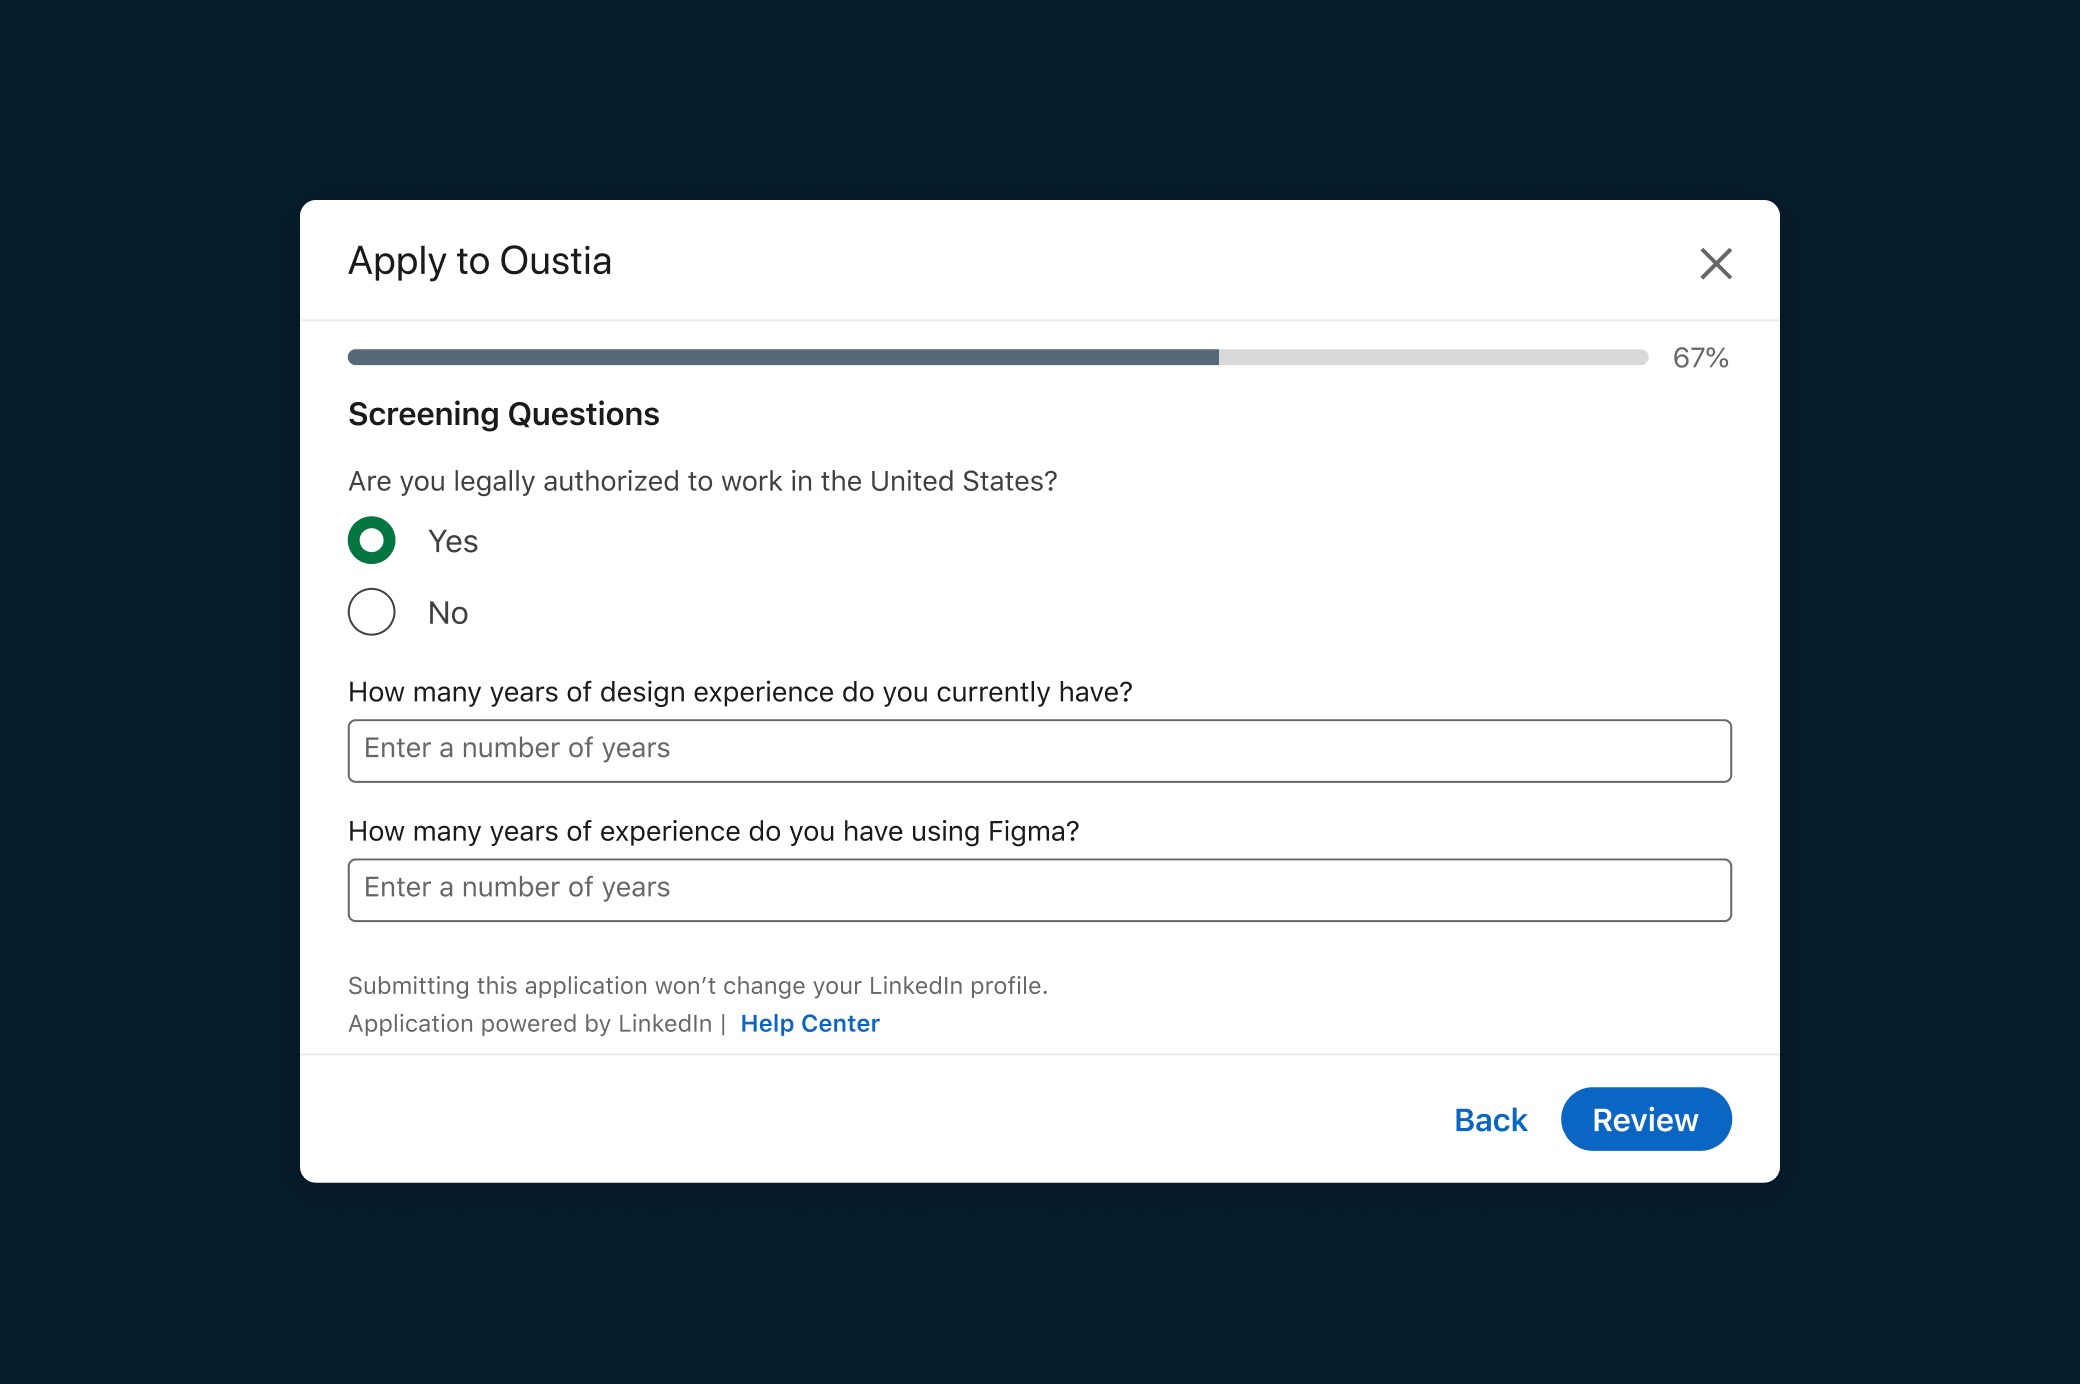Select the No radio button
Image resolution: width=2080 pixels, height=1384 pixels.
point(372,612)
